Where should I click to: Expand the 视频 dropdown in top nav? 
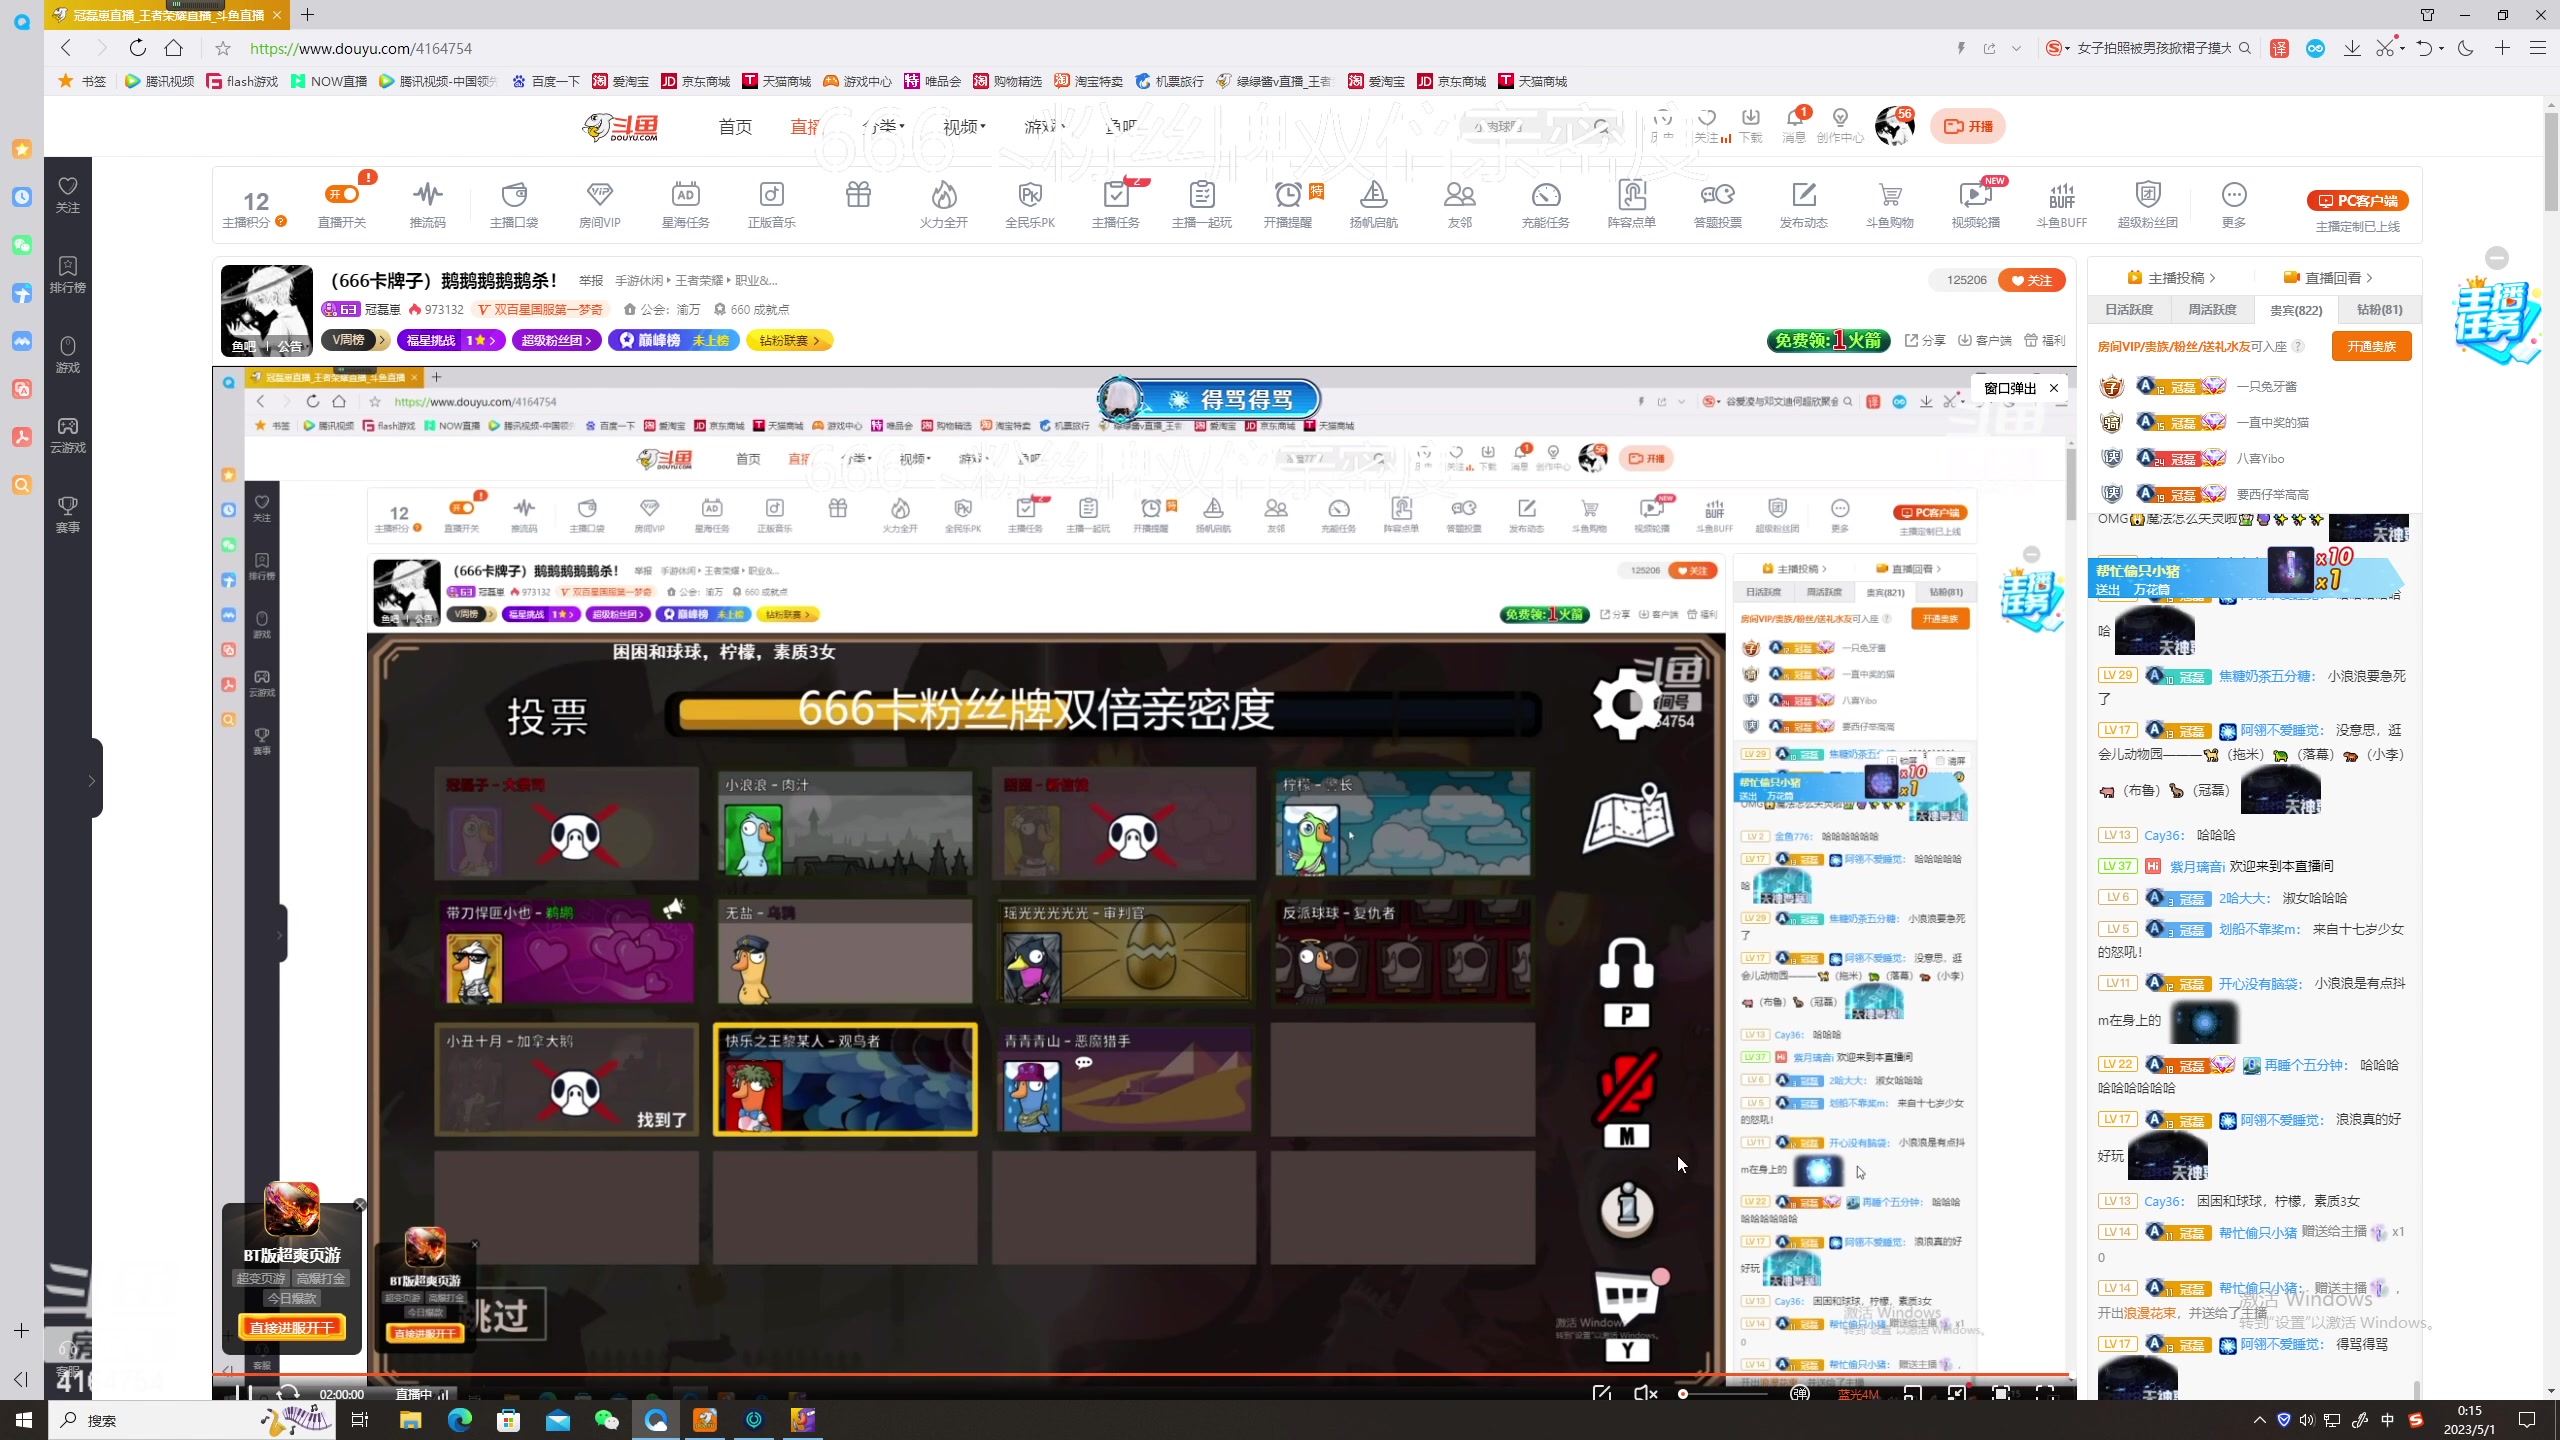965,126
